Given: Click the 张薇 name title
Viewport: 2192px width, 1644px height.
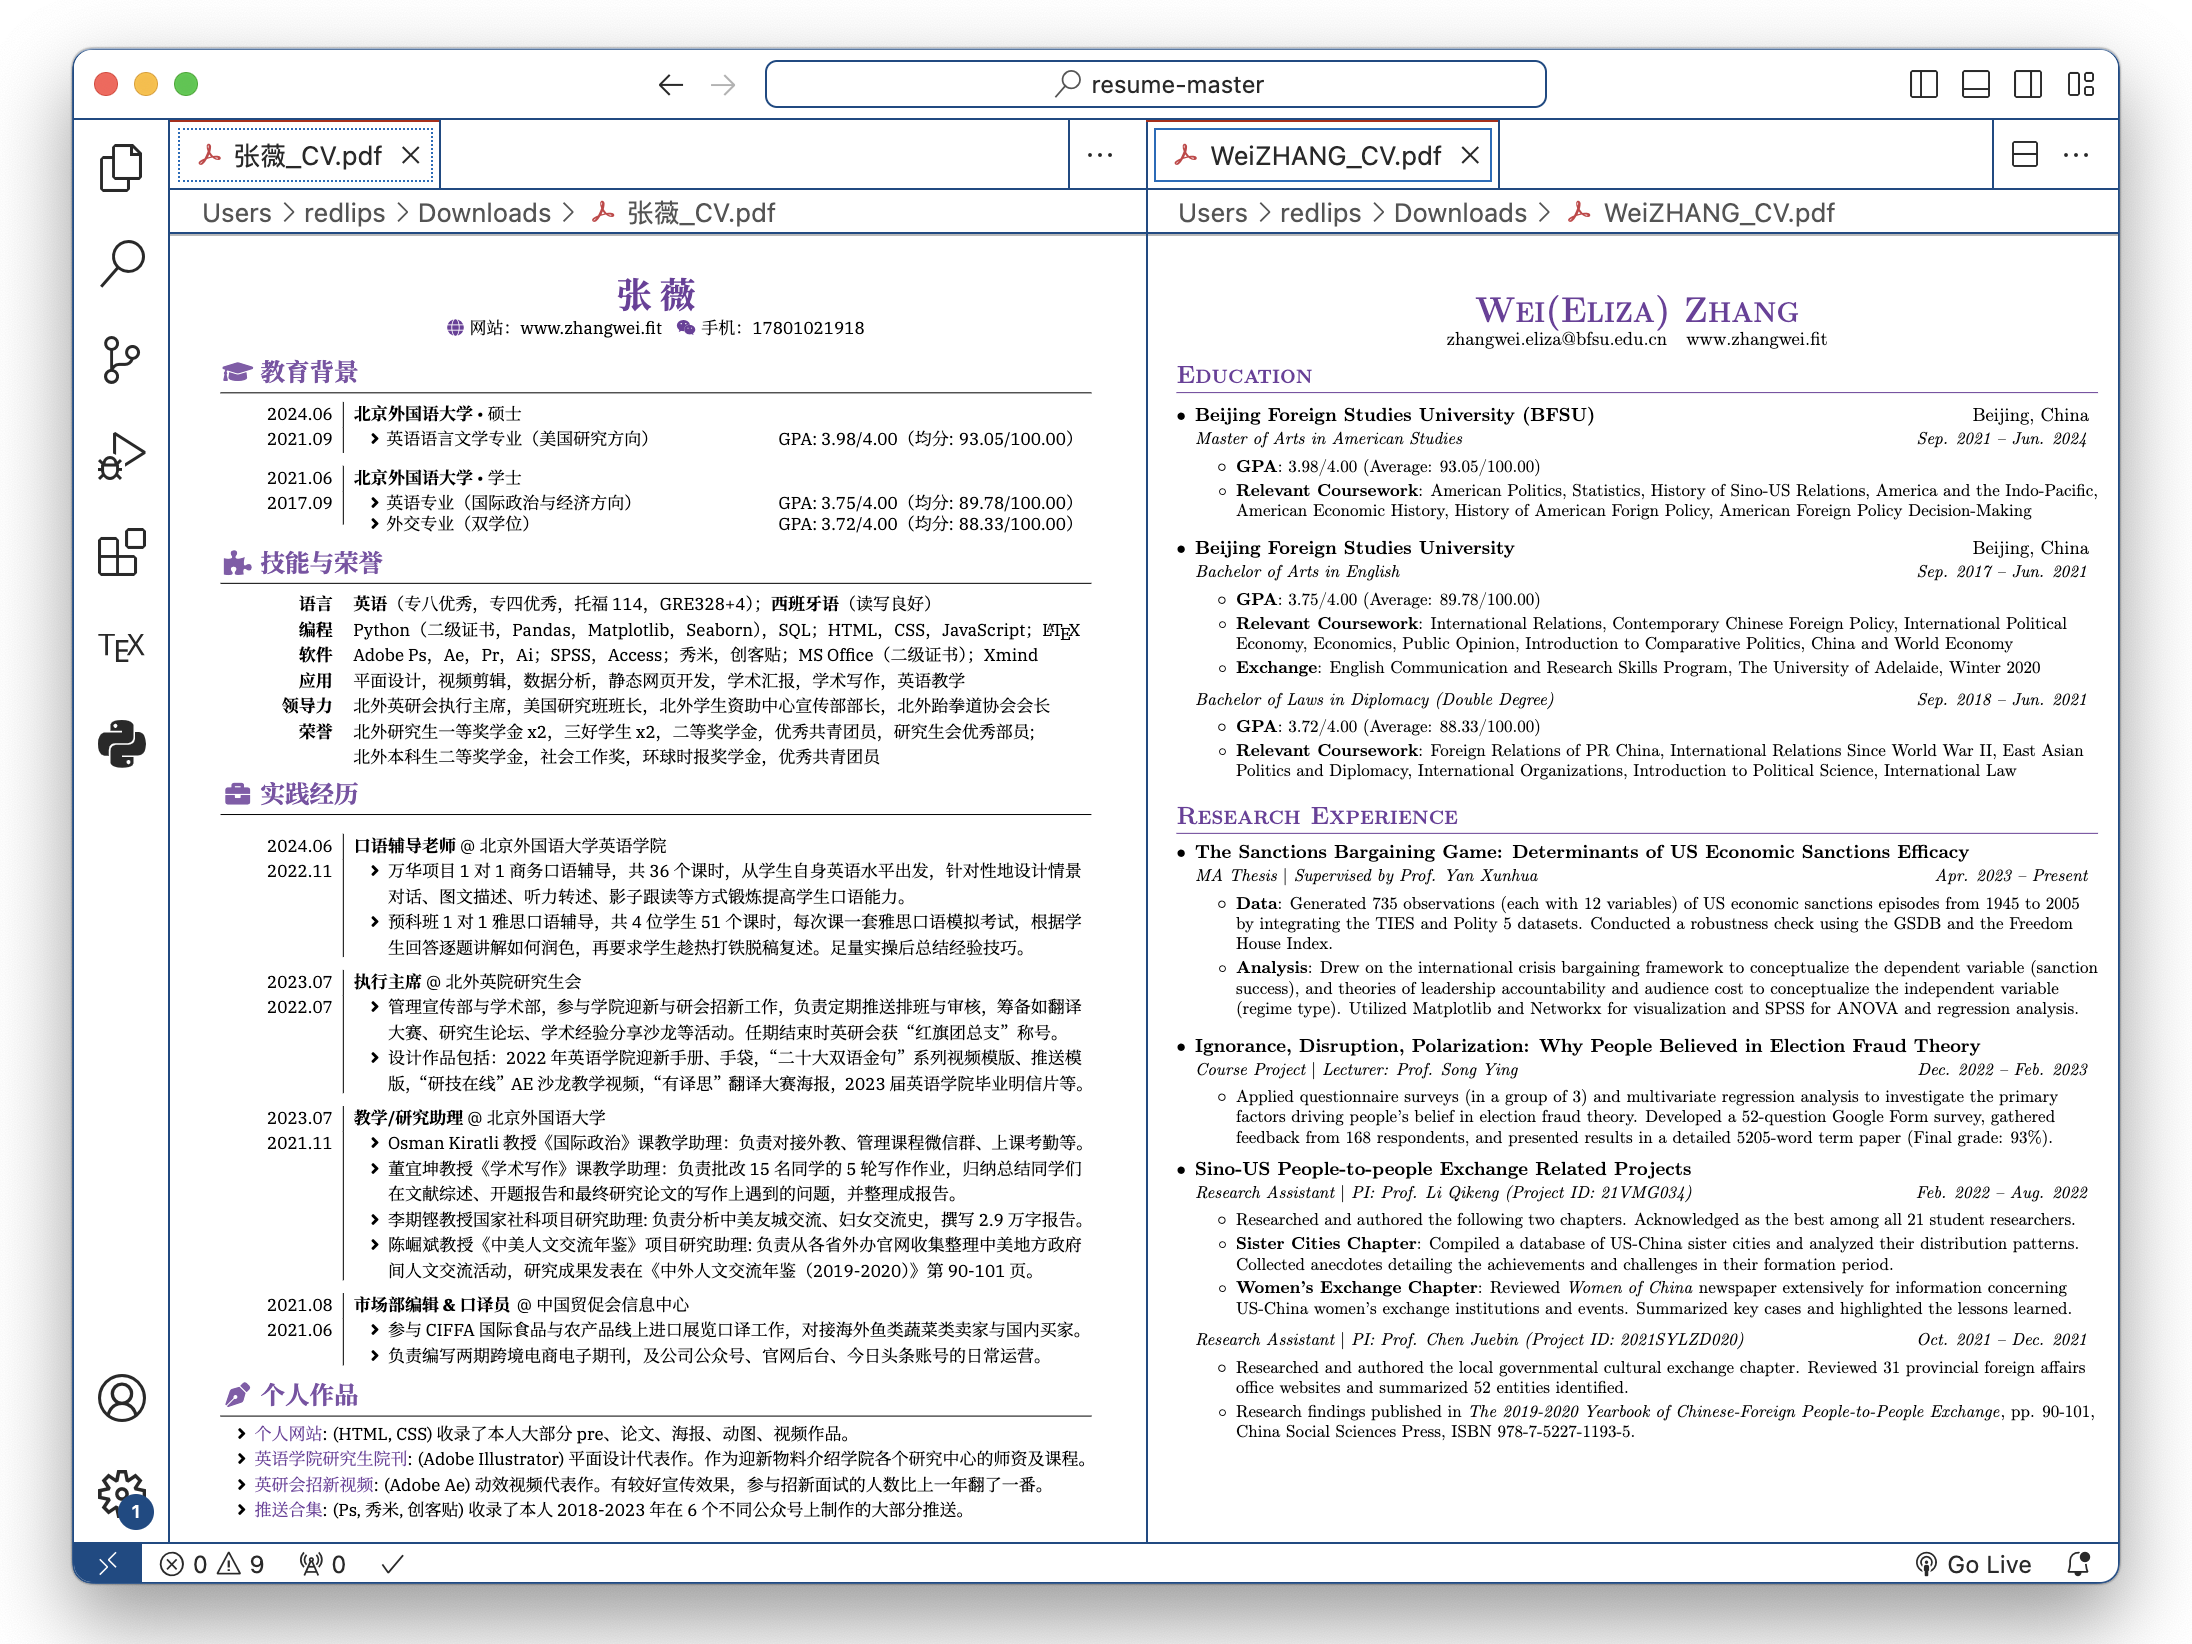Looking at the screenshot, I should pos(656,294).
